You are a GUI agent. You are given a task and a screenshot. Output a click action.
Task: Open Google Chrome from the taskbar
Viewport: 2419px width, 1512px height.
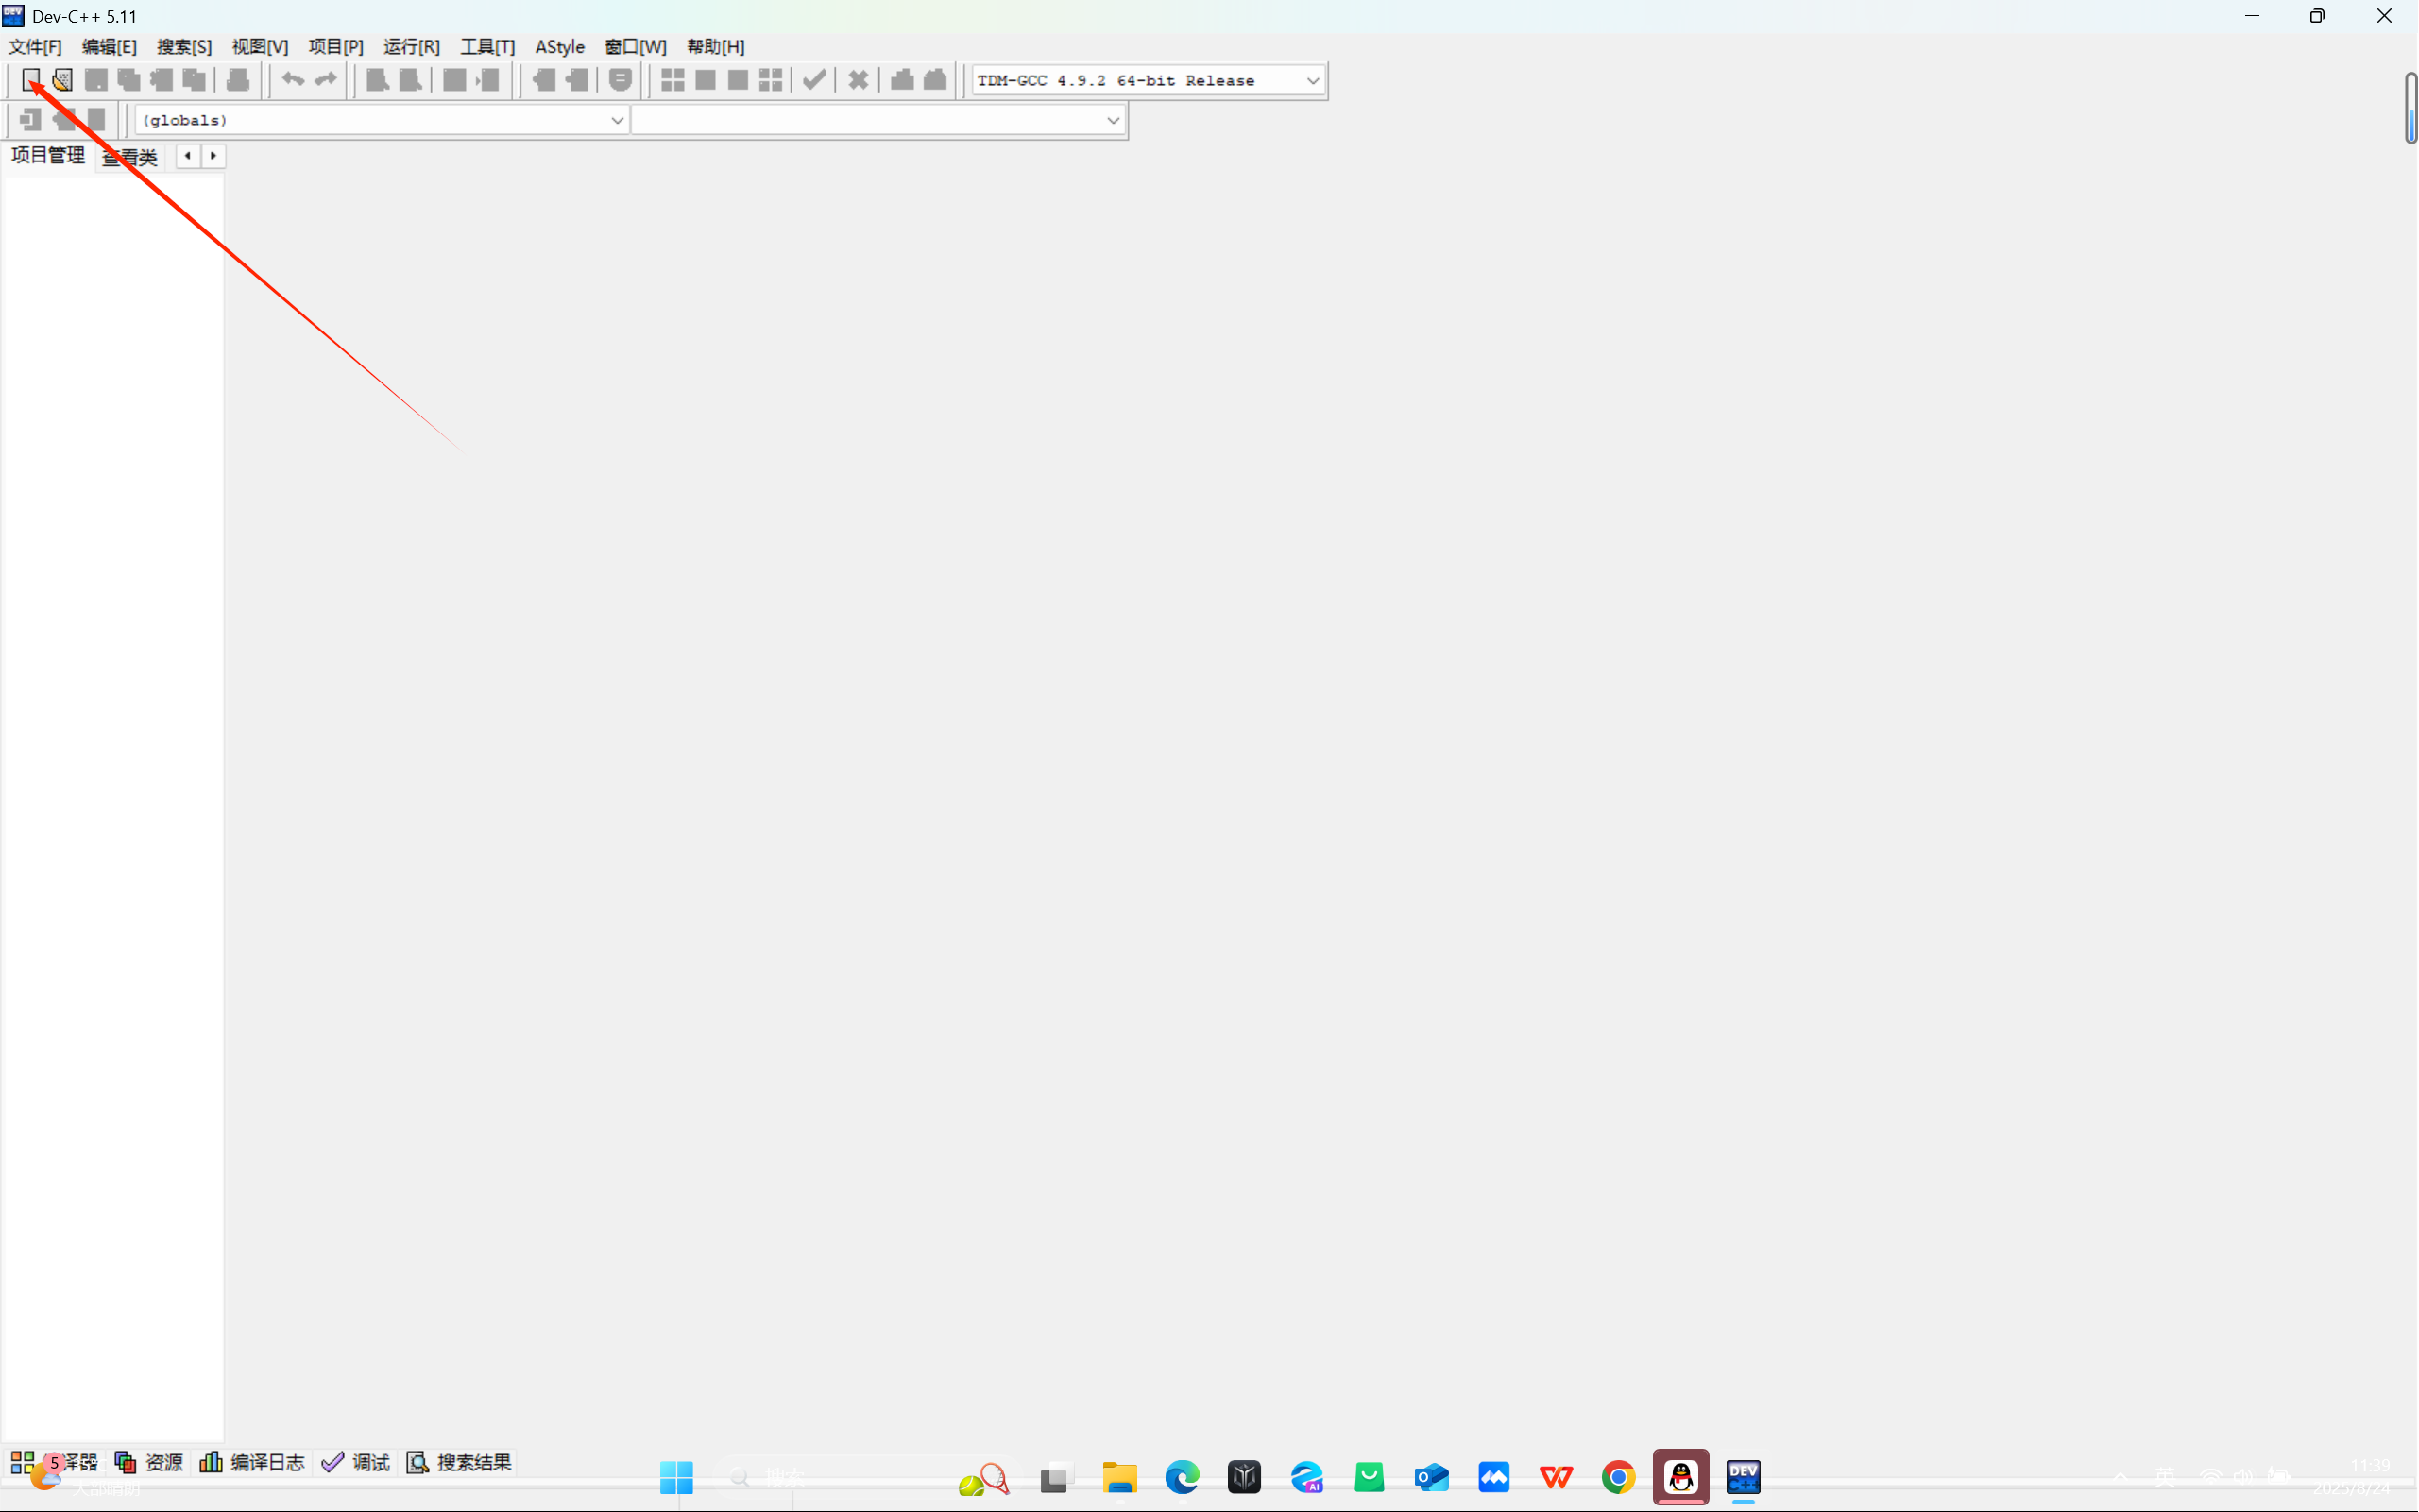click(x=1618, y=1477)
